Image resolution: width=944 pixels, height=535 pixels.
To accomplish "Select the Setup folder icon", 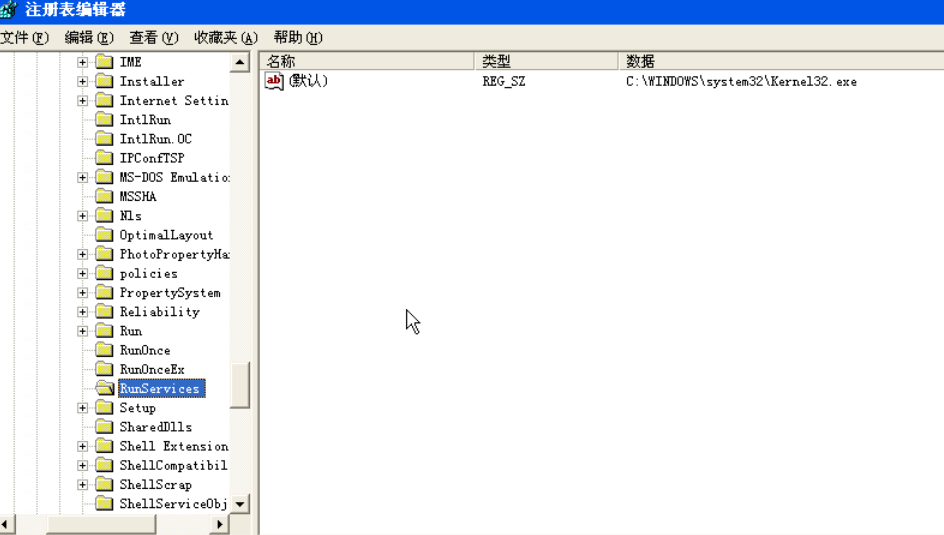I will (x=105, y=409).
